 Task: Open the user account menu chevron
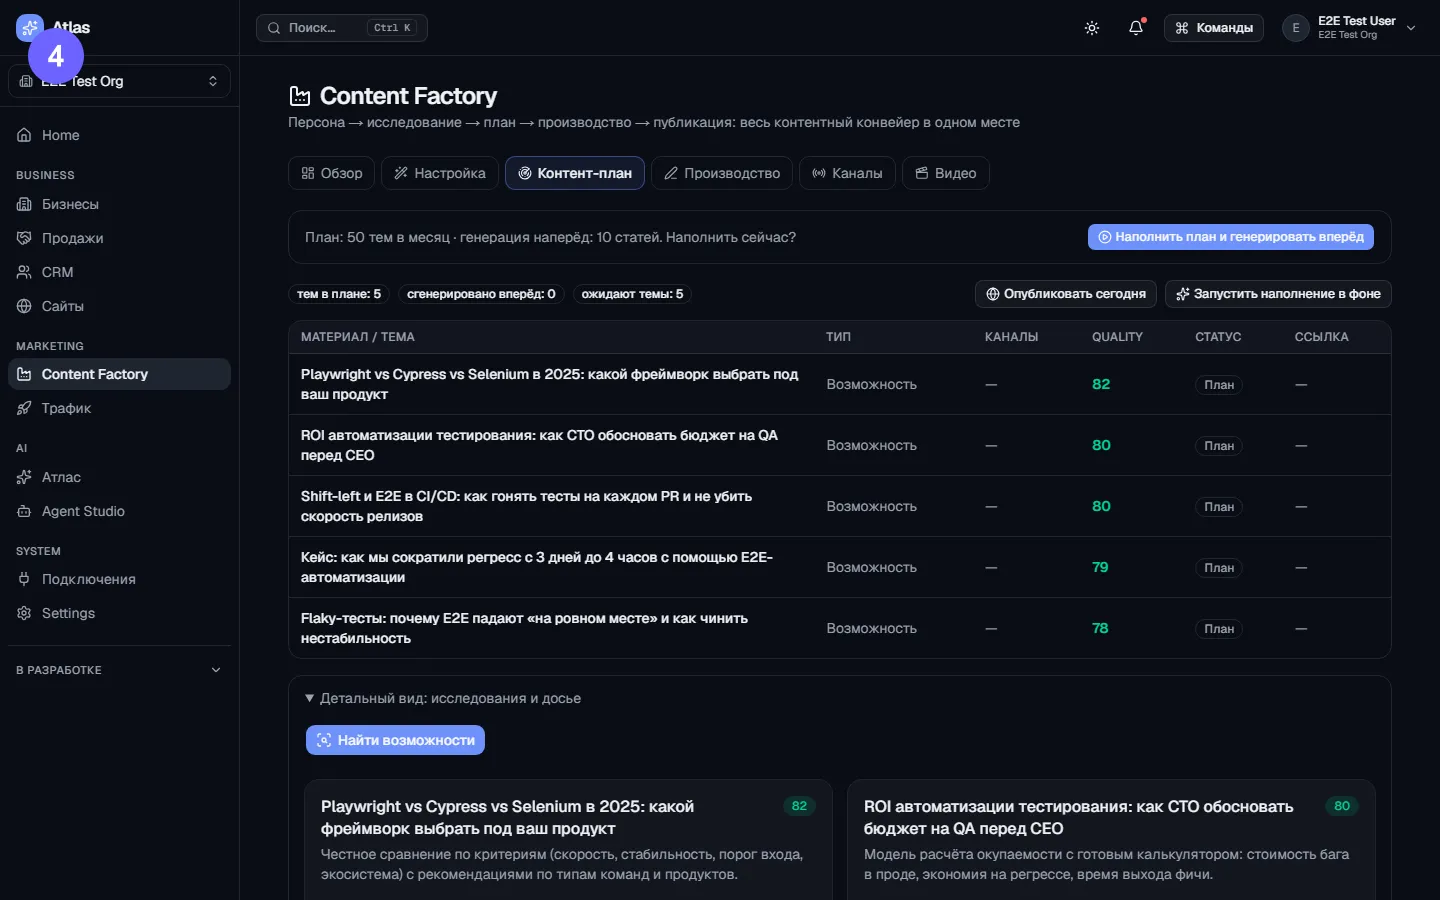tap(1411, 28)
